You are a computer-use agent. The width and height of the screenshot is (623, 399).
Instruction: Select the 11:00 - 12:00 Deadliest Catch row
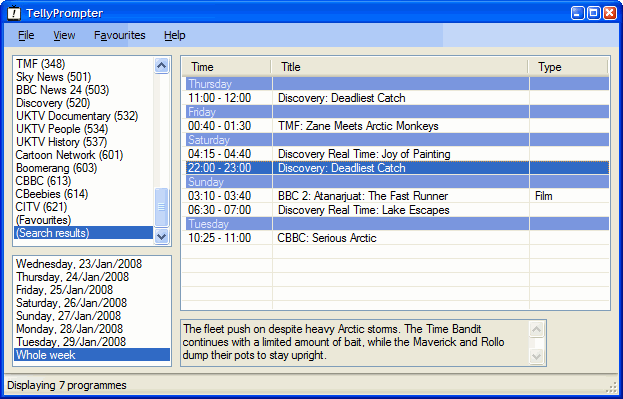pyautogui.click(x=397, y=98)
